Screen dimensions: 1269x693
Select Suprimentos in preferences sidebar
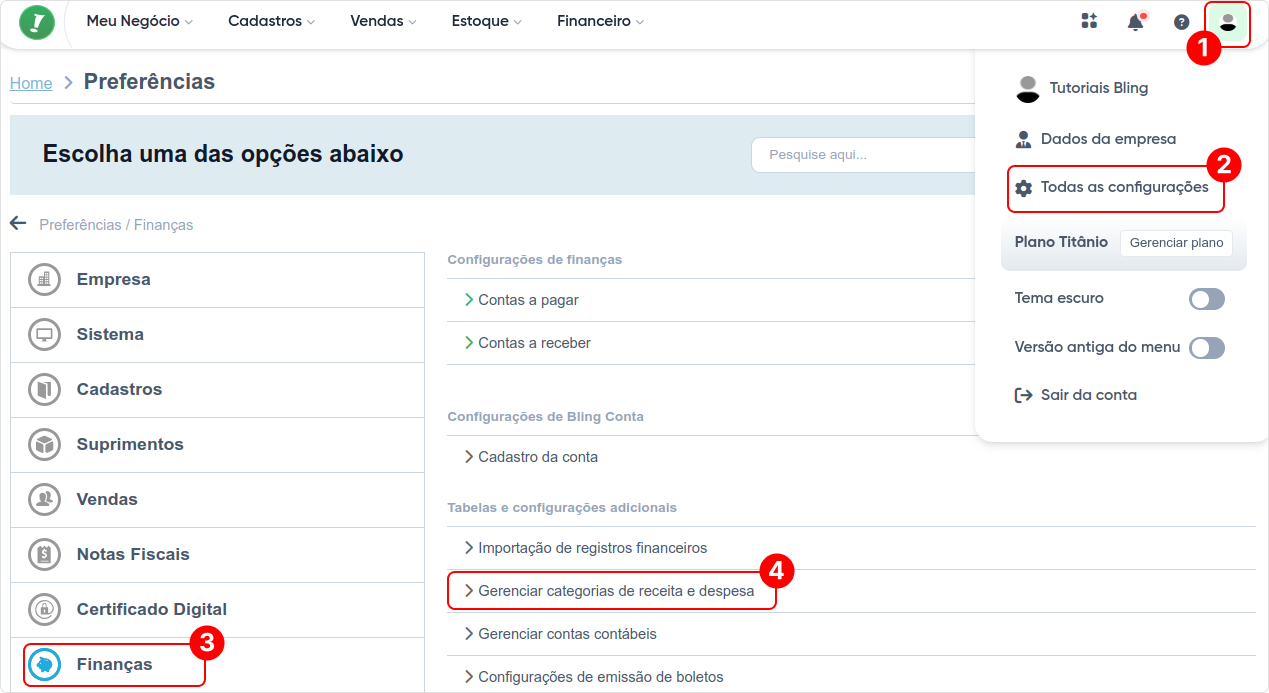click(x=217, y=445)
